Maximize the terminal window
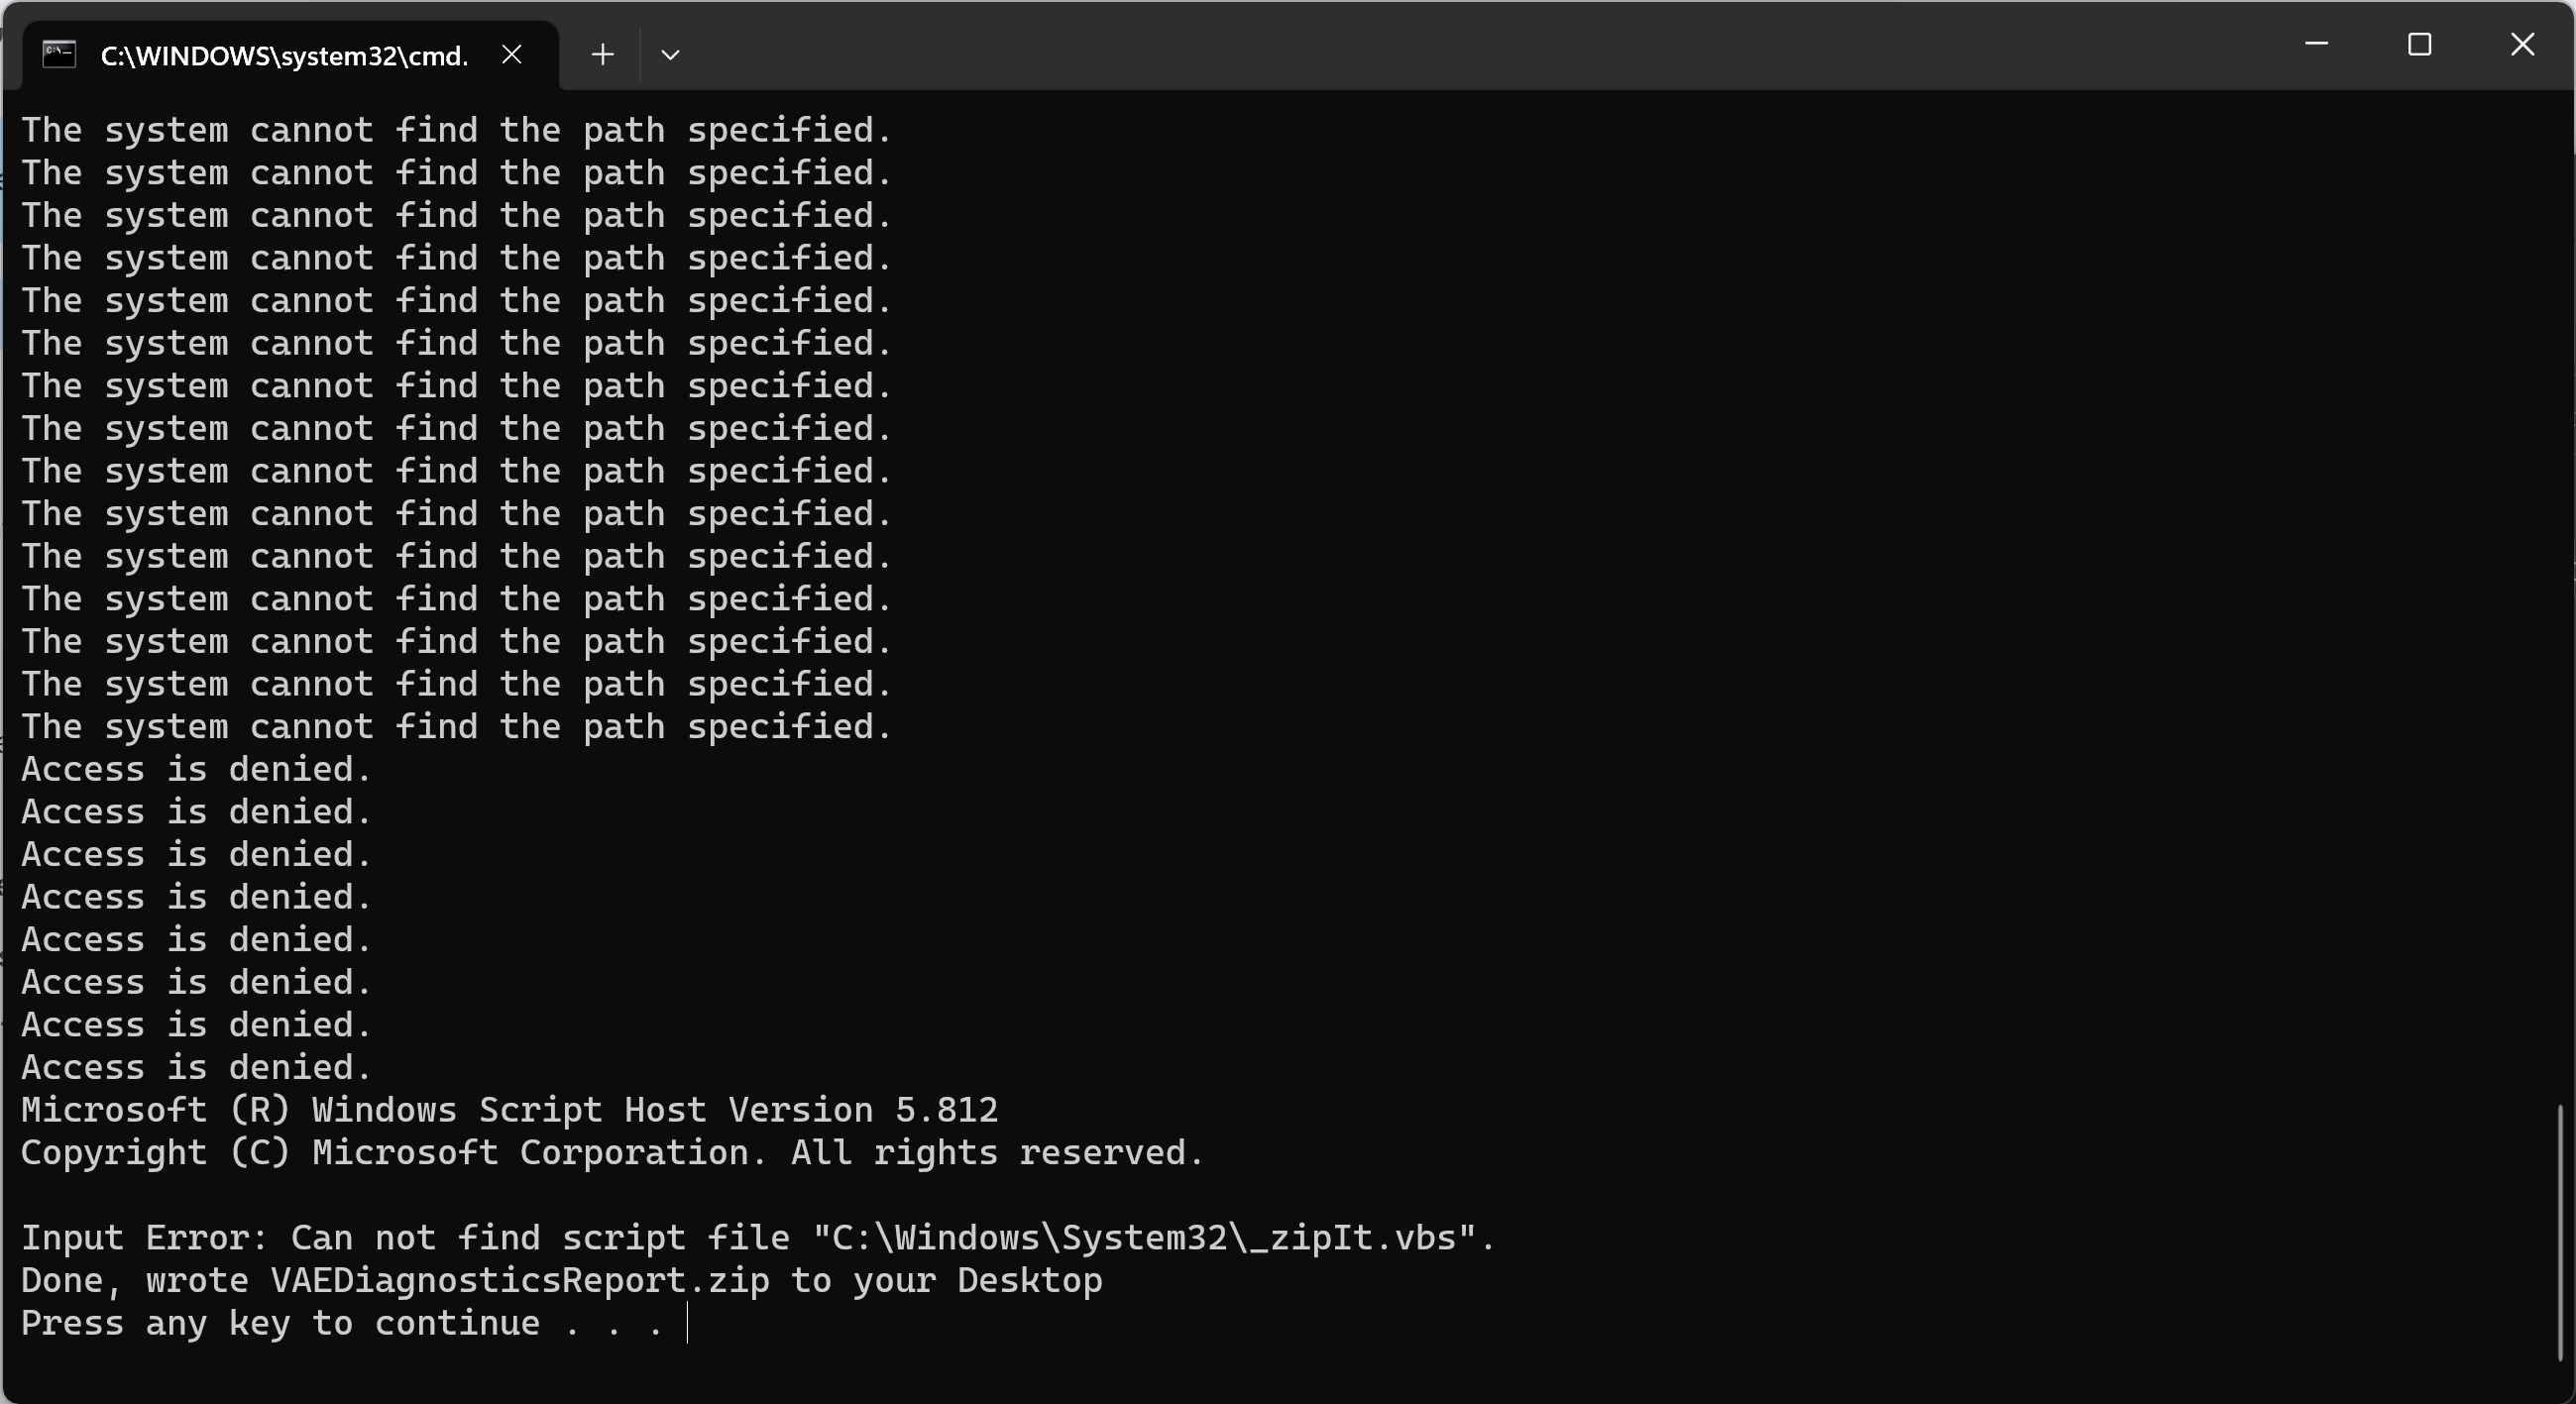 2419,44
